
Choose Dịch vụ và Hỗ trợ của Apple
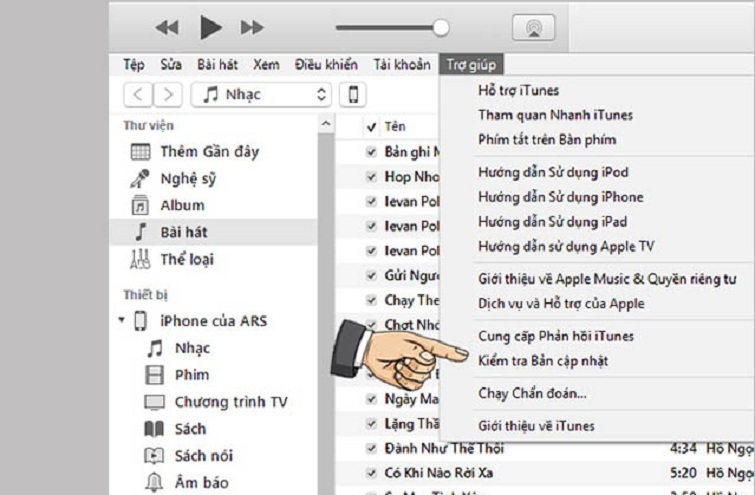coord(561,304)
